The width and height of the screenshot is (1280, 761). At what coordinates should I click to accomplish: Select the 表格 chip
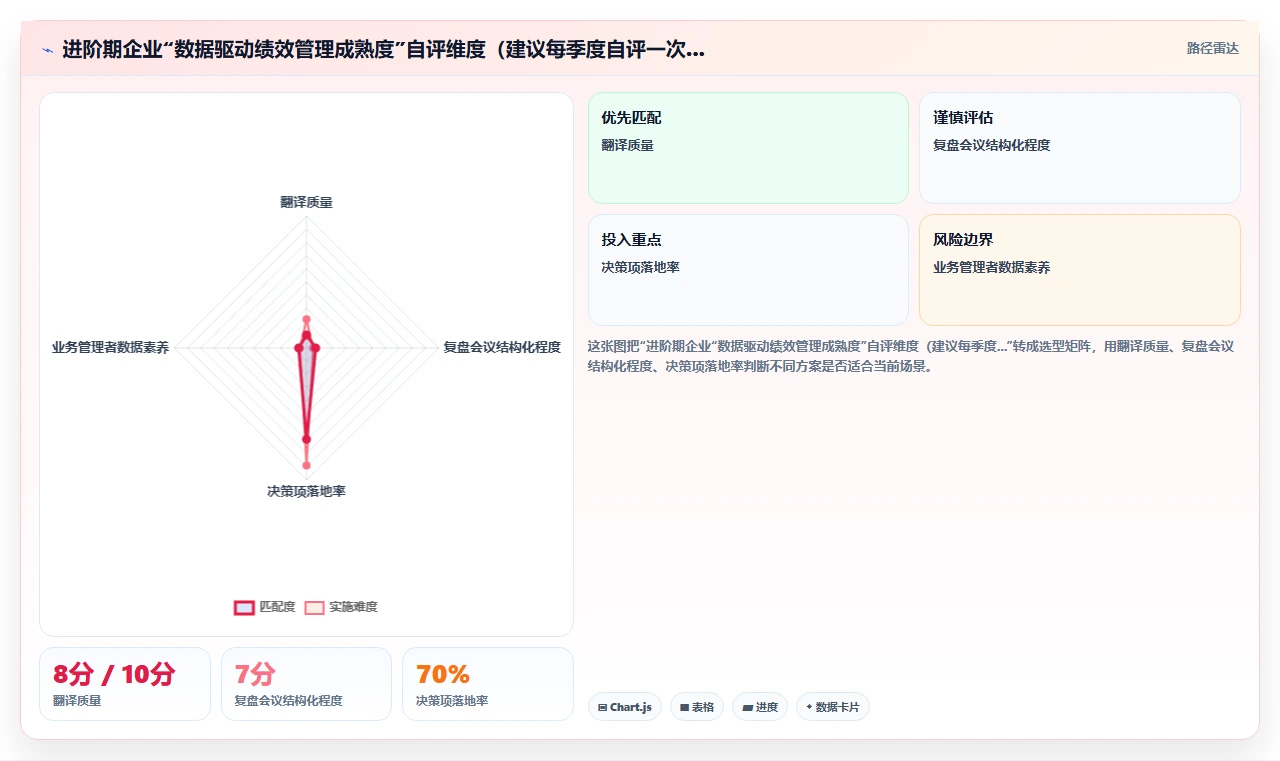tap(697, 707)
